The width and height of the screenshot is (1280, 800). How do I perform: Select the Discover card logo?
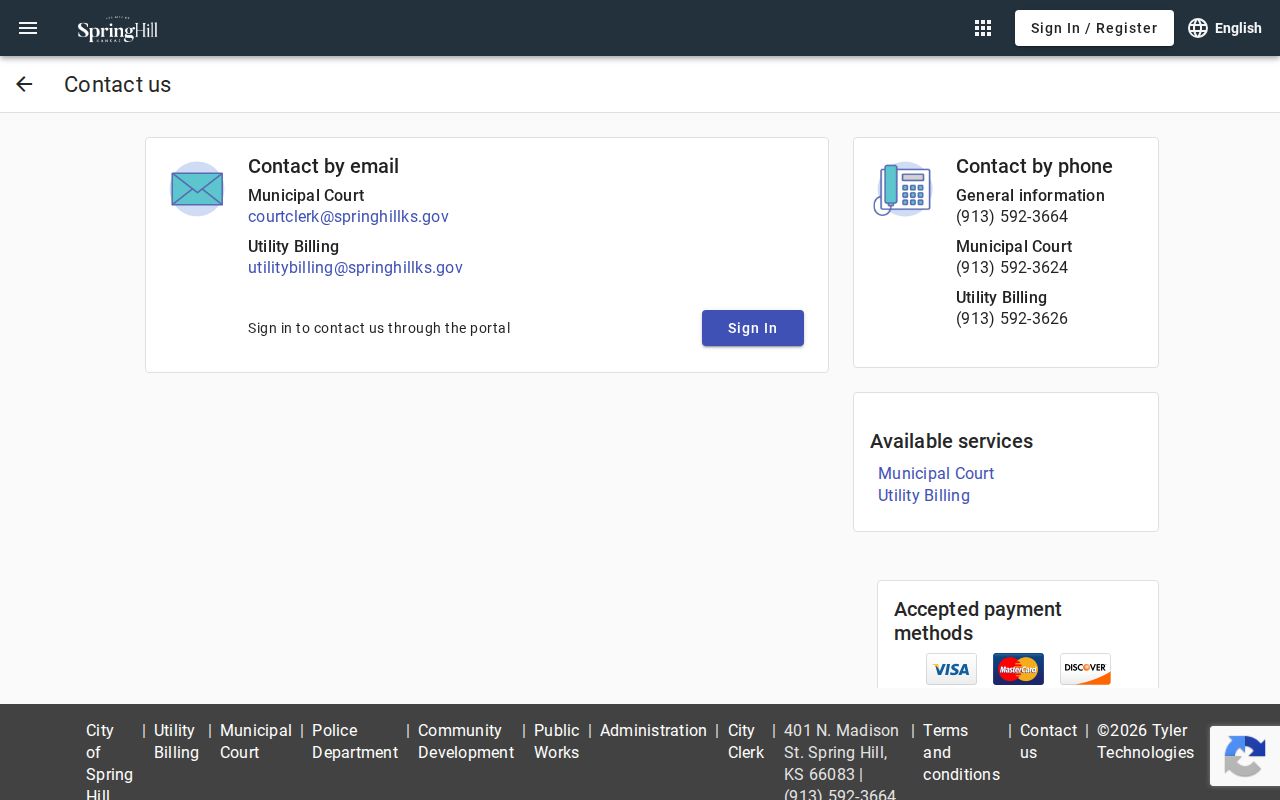[x=1085, y=669]
